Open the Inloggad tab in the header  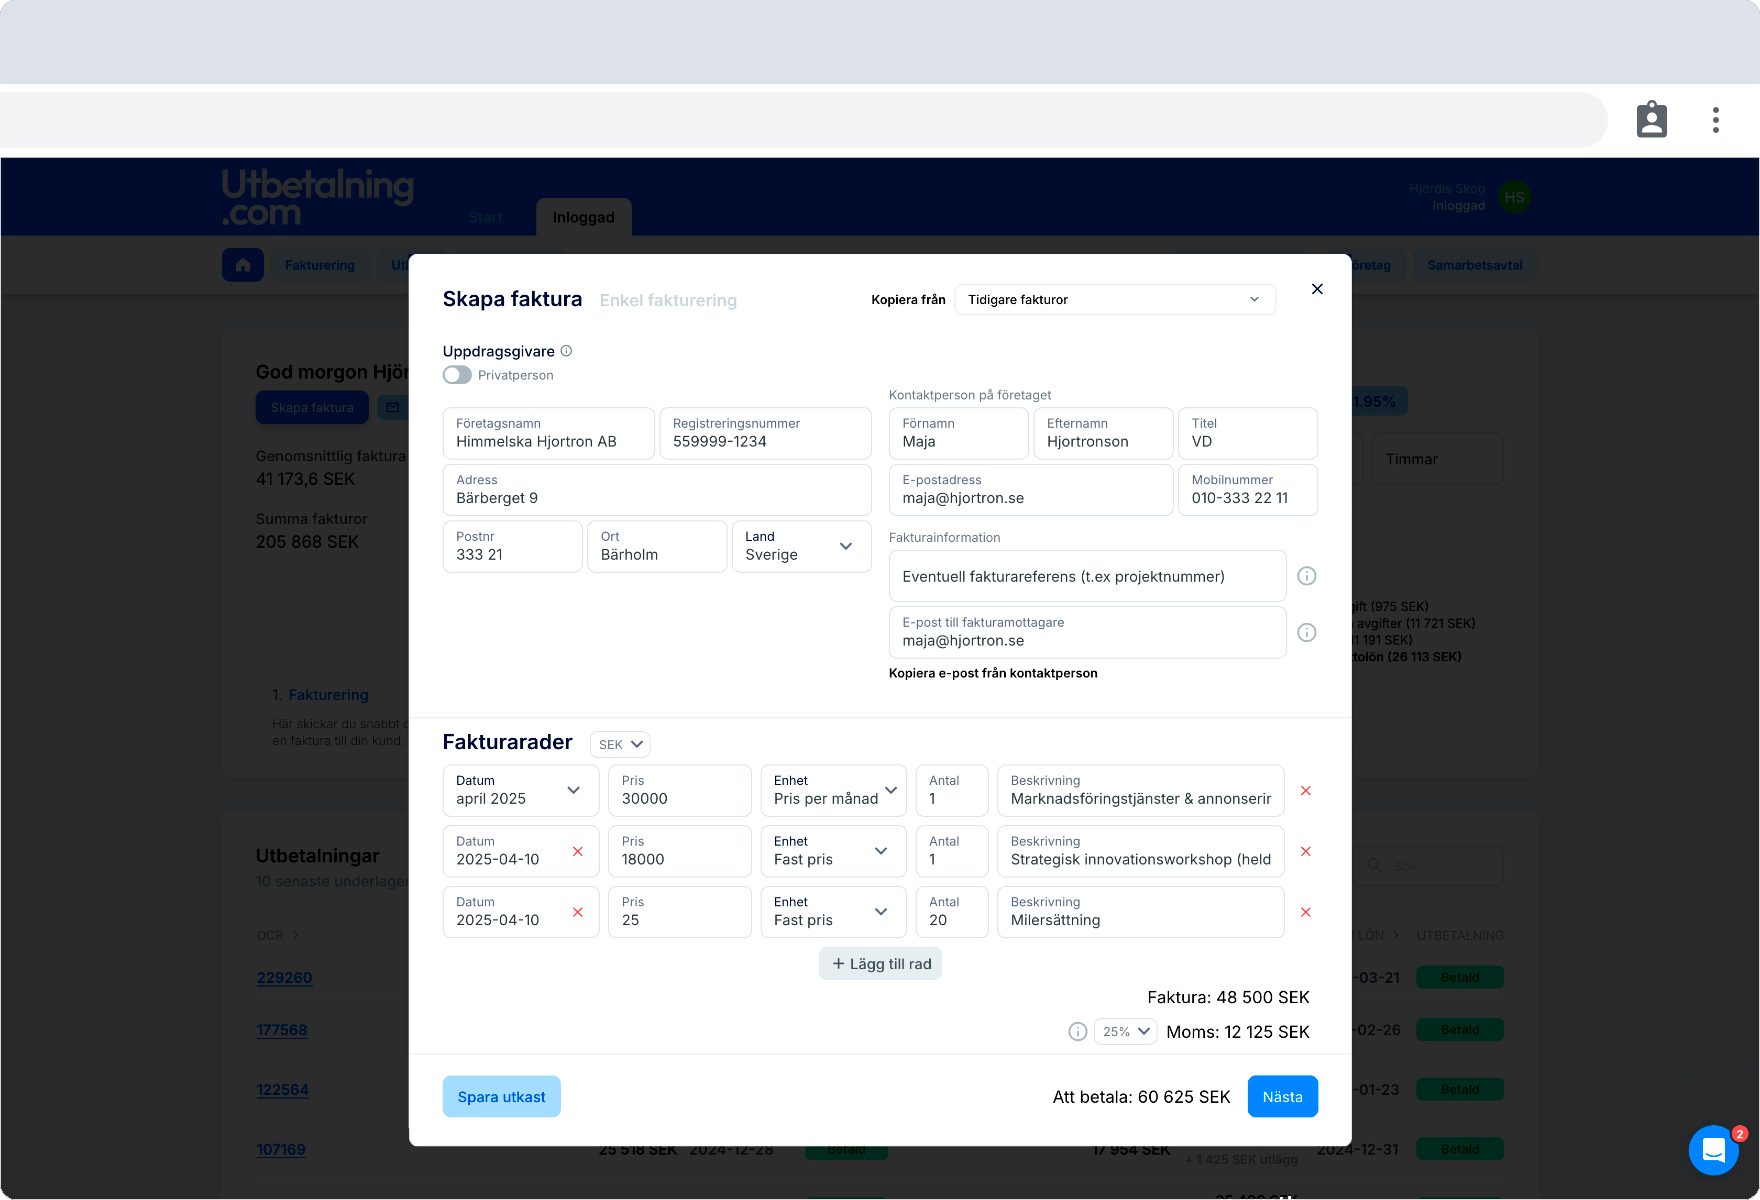(584, 217)
